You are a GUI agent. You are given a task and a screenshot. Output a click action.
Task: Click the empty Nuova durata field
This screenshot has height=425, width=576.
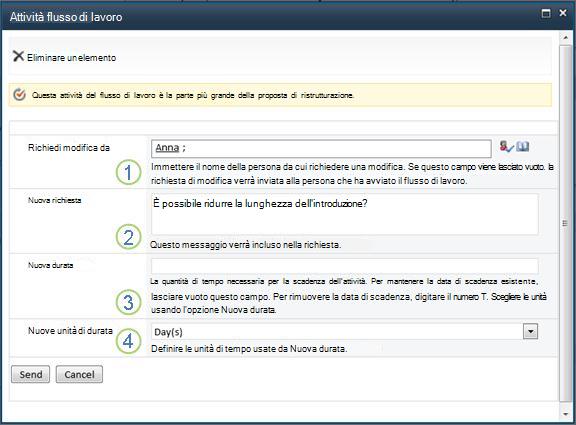point(345,266)
